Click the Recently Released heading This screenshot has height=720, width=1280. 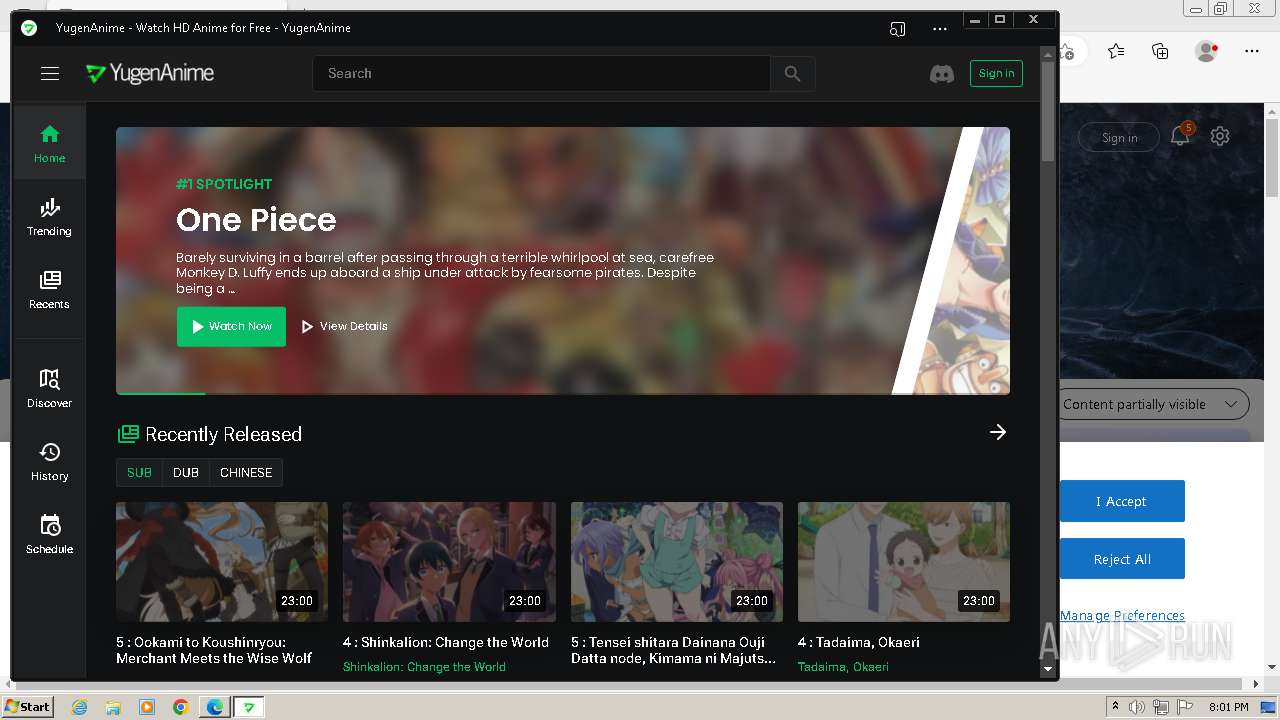point(223,434)
